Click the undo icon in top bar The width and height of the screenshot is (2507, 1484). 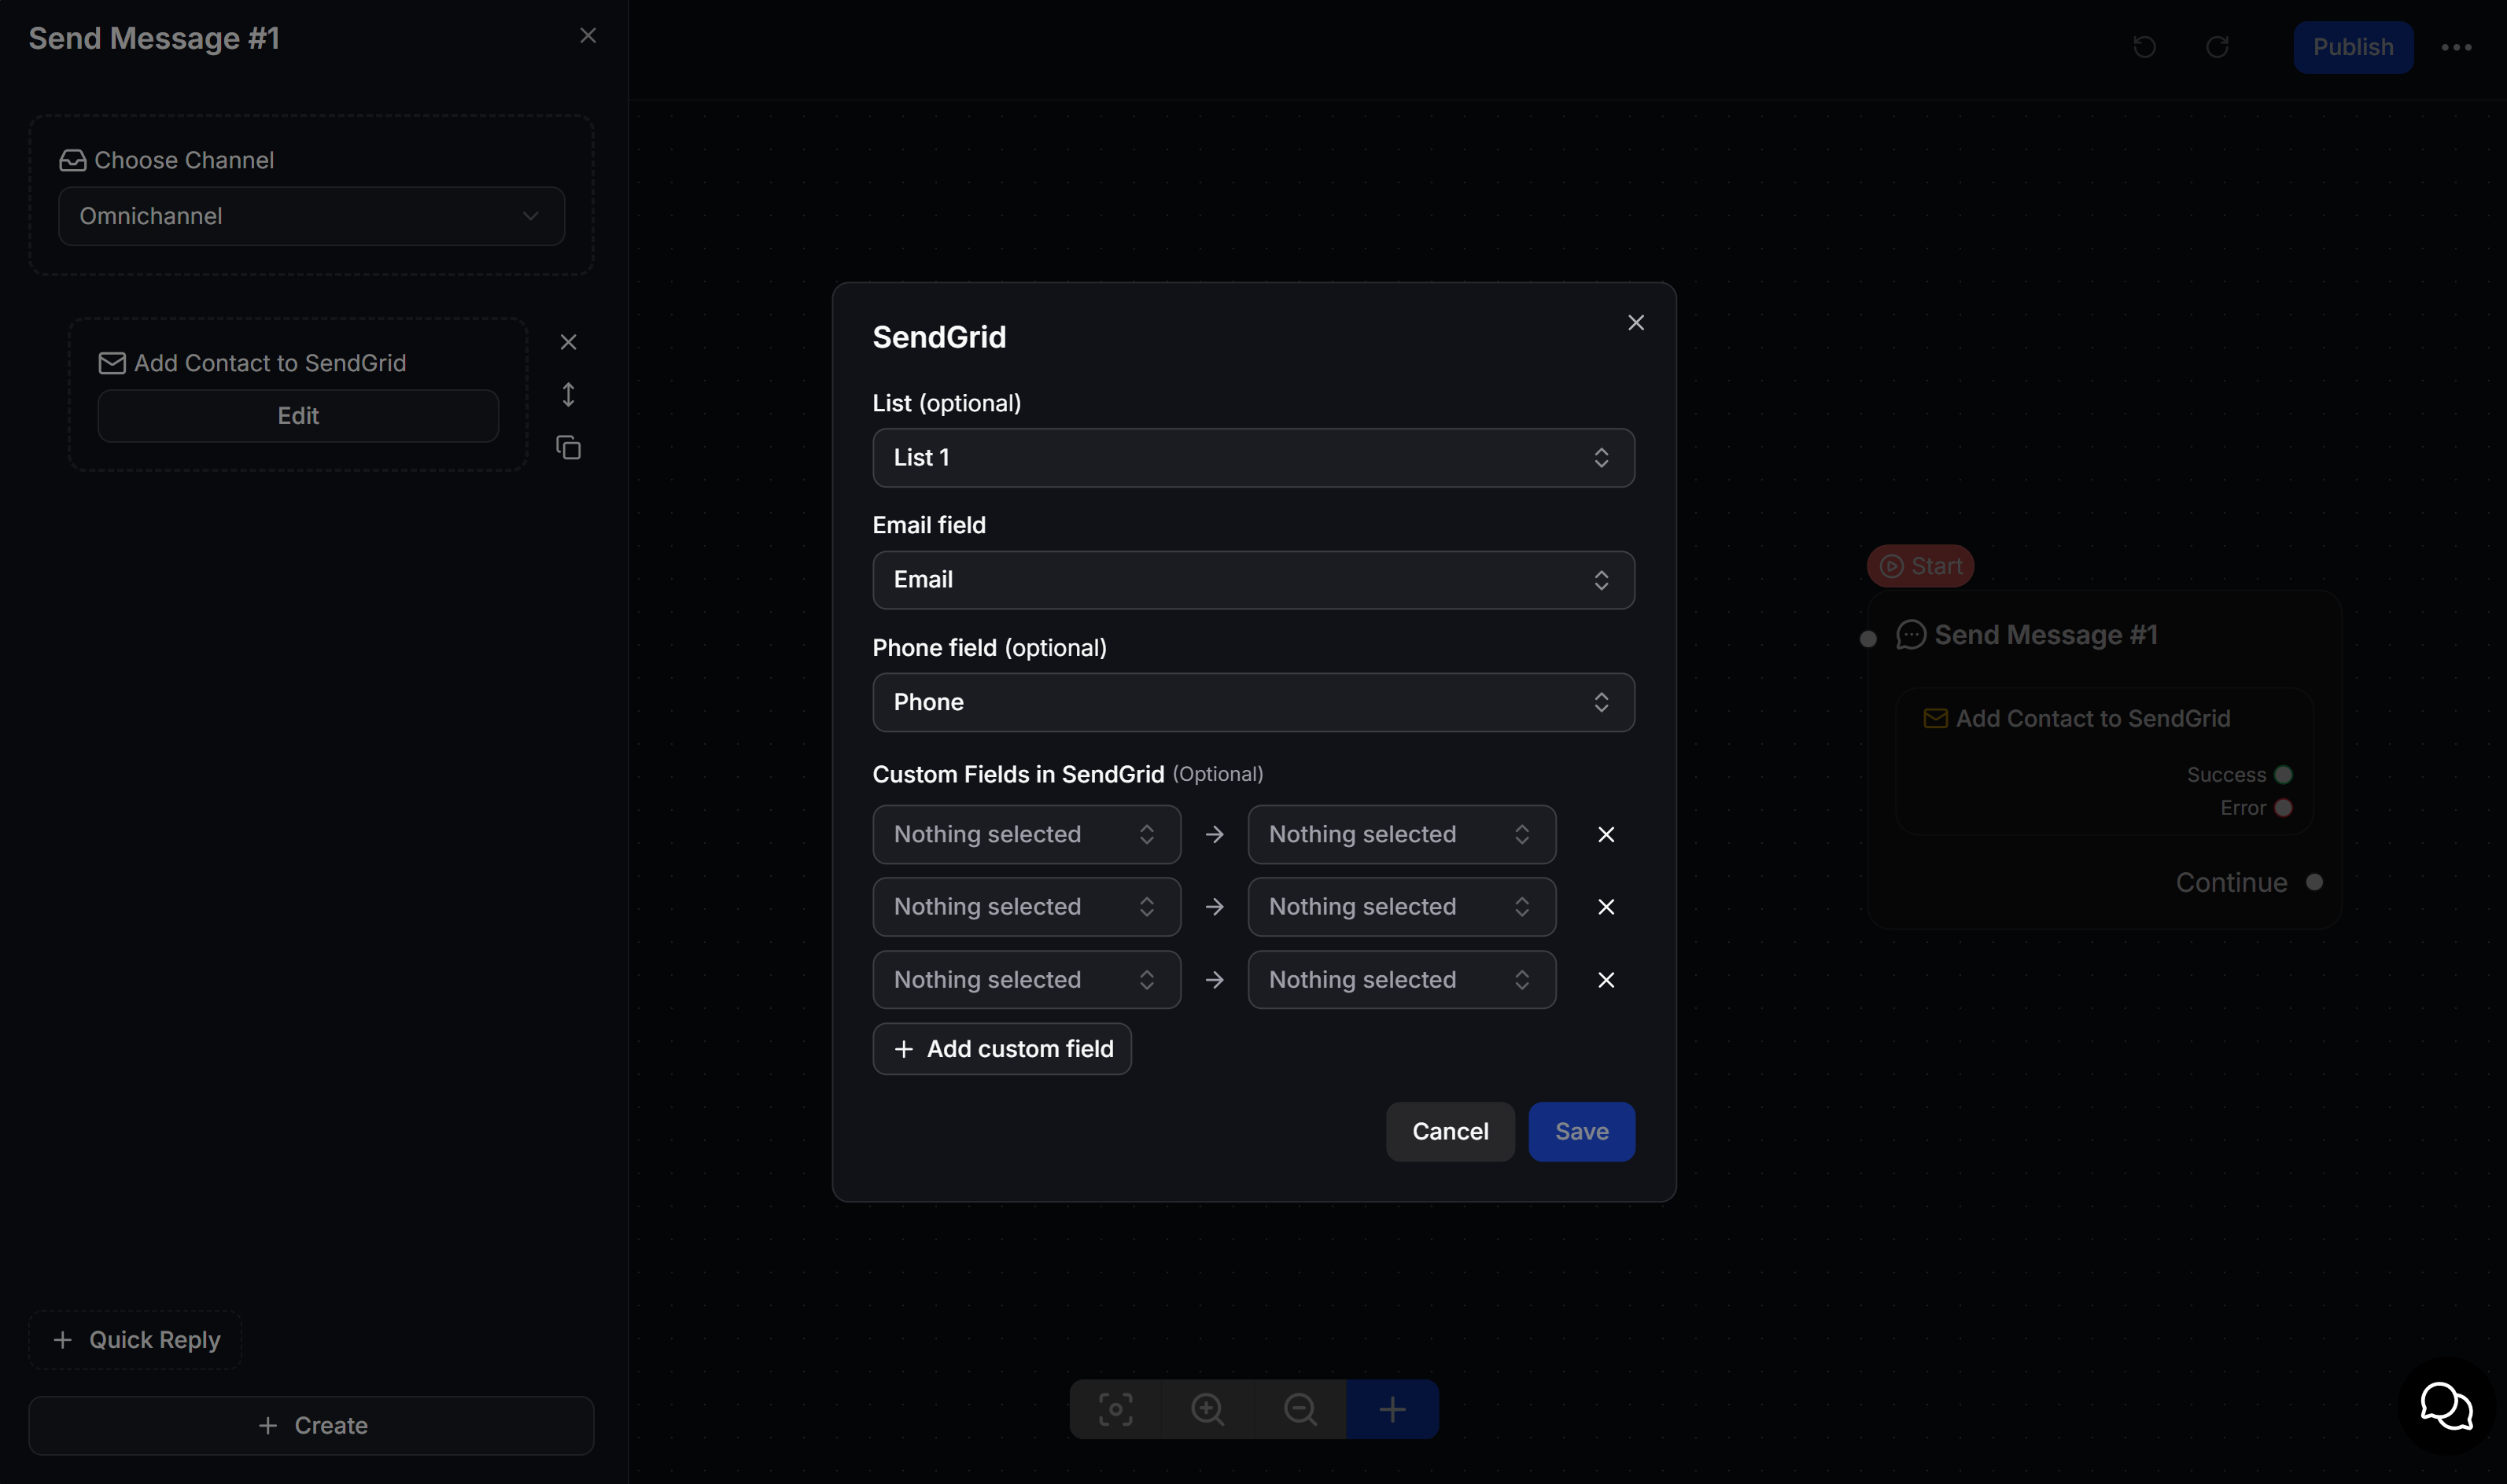(2144, 47)
